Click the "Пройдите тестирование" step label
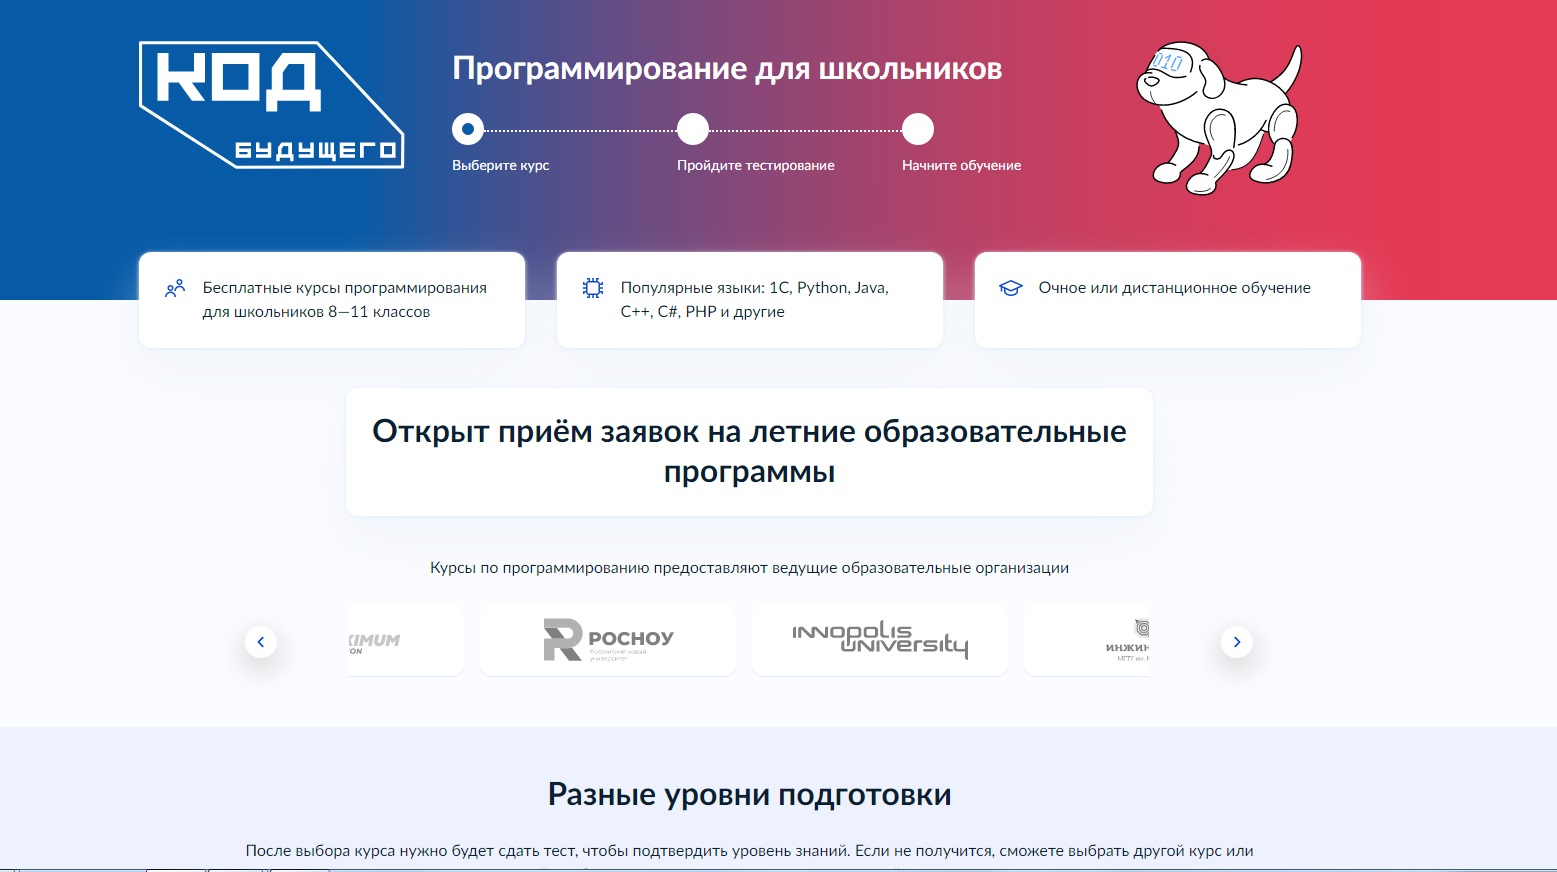 tap(755, 165)
